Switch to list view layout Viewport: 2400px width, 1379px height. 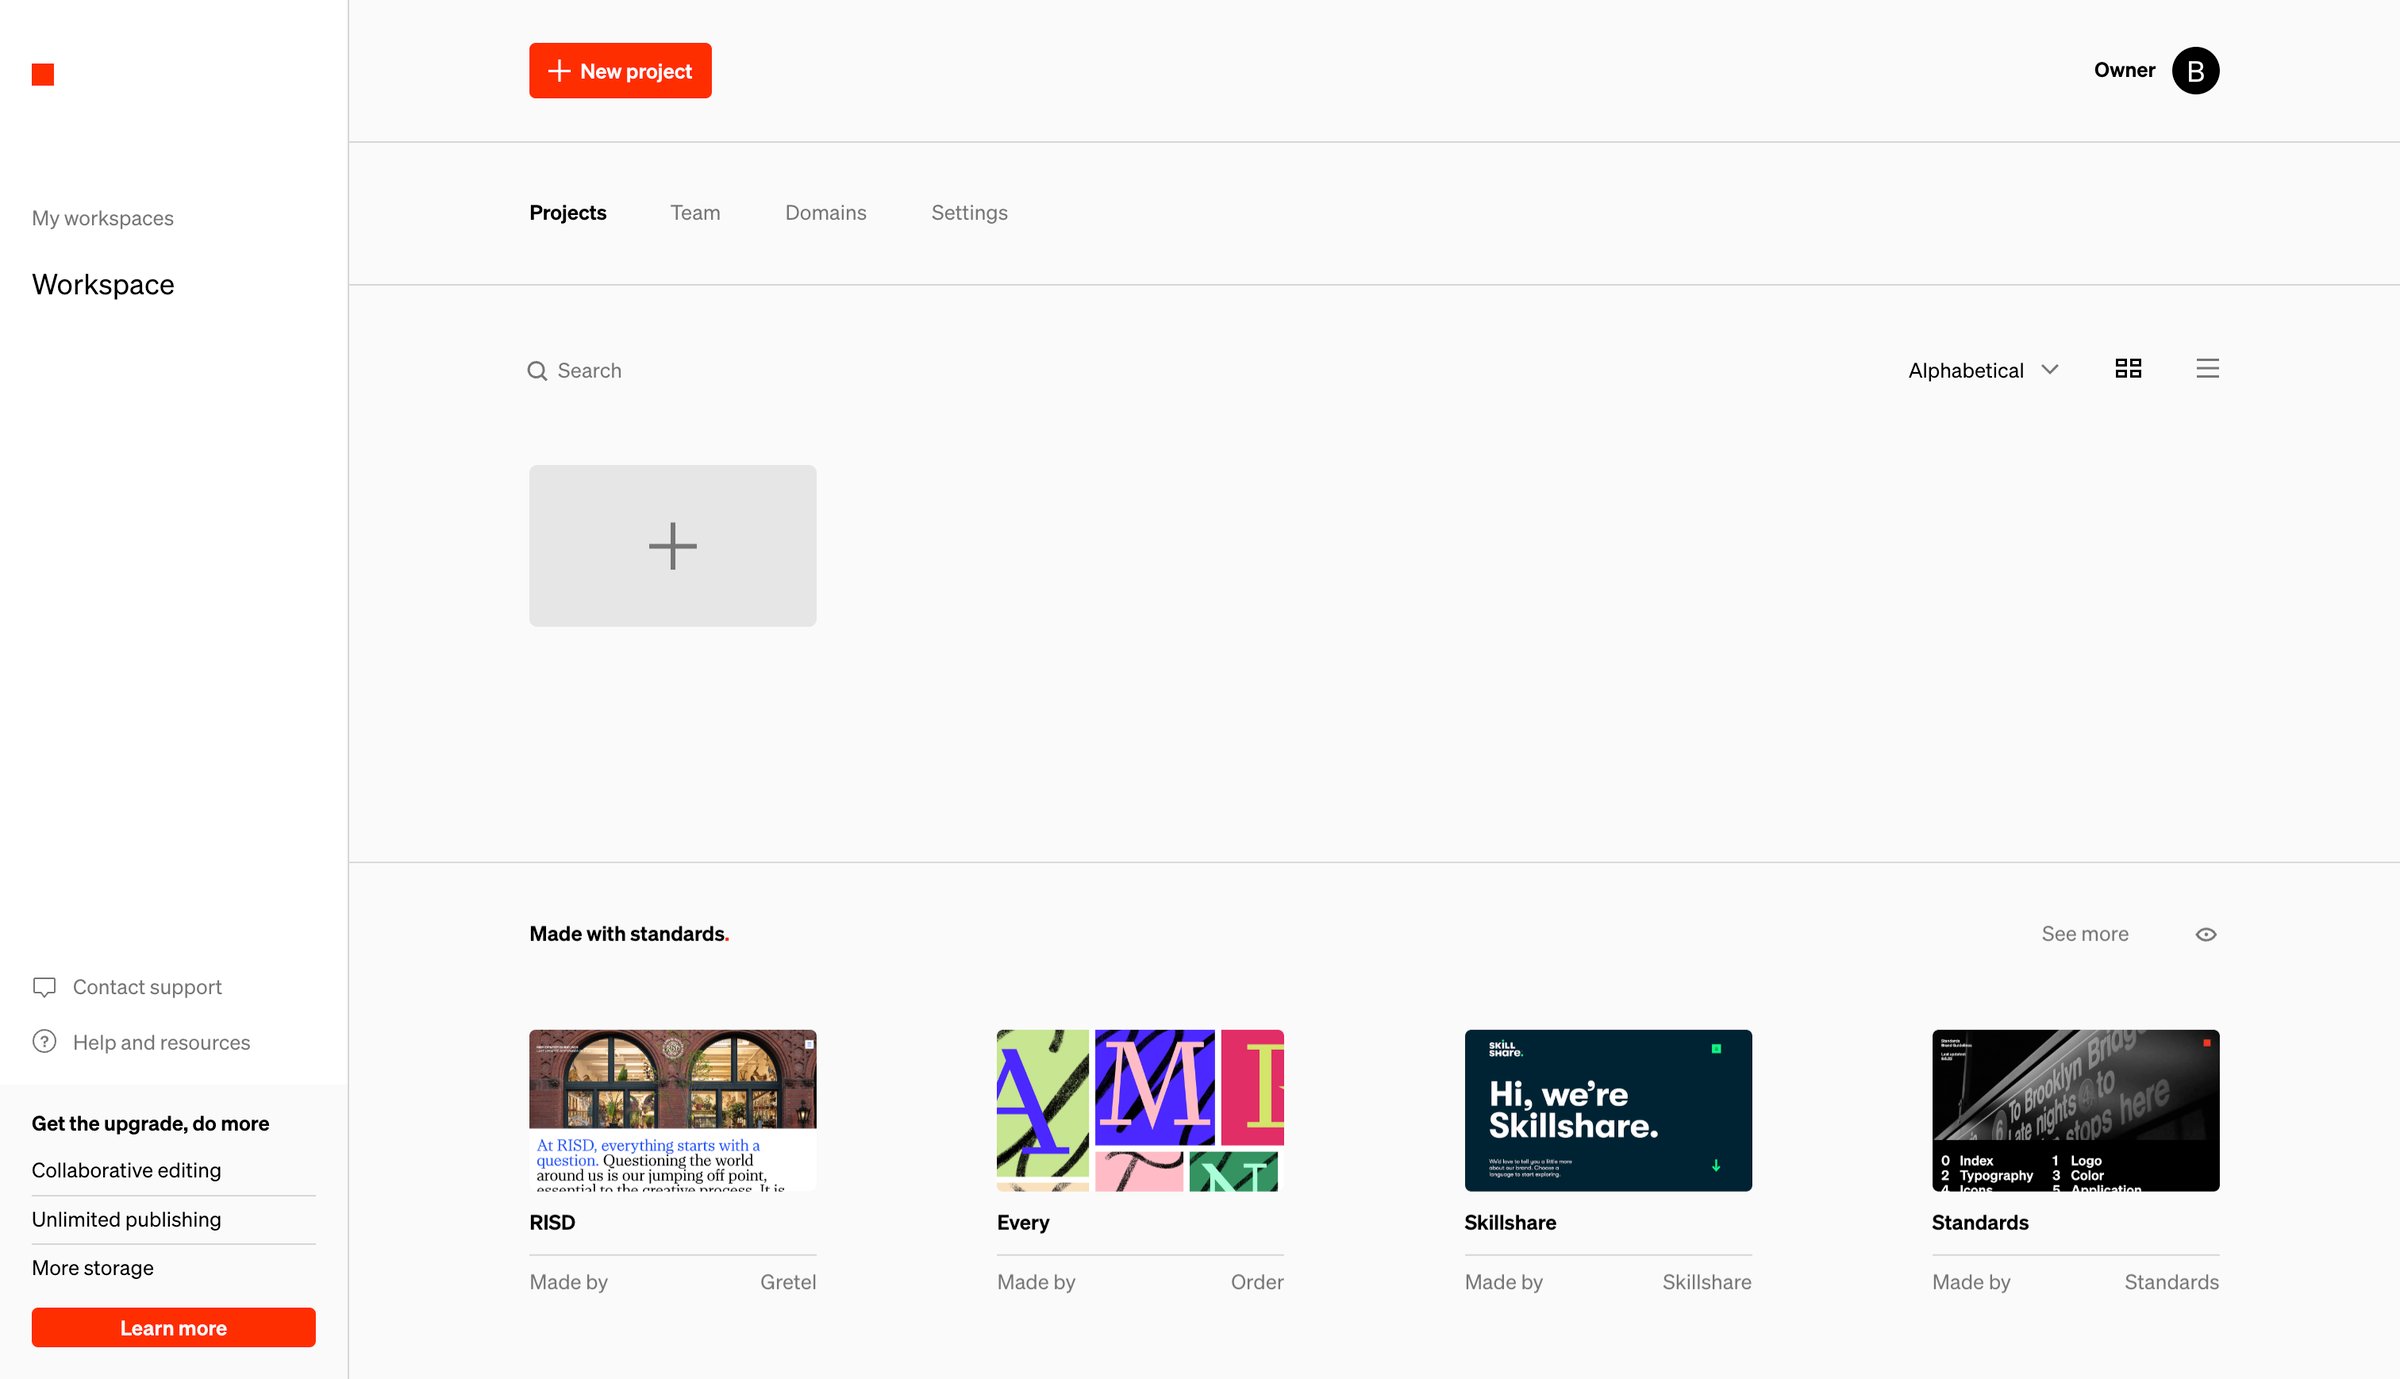click(2207, 369)
